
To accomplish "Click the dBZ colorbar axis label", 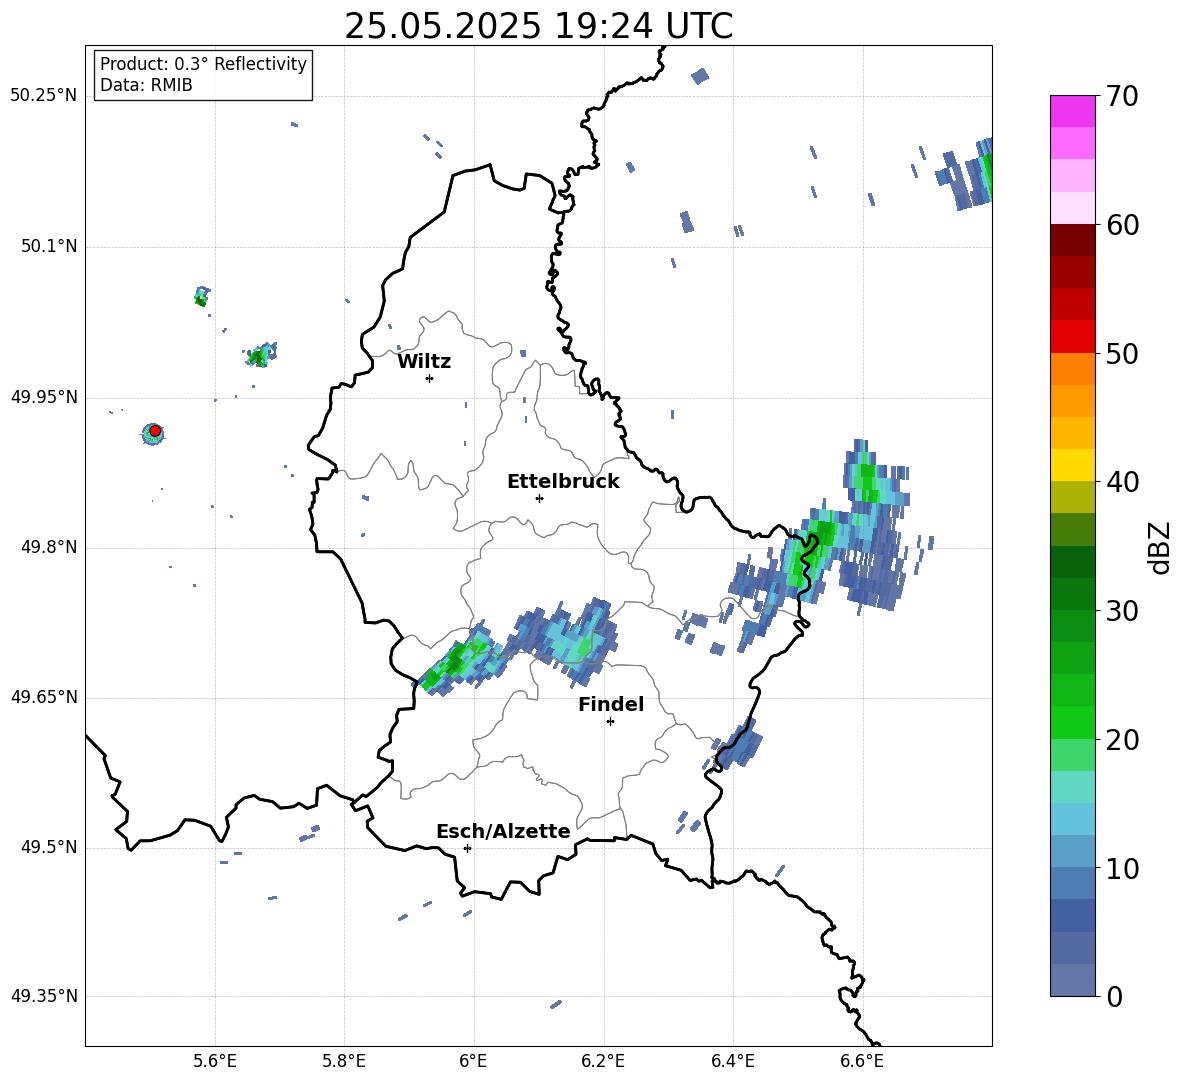I will point(1159,547).
